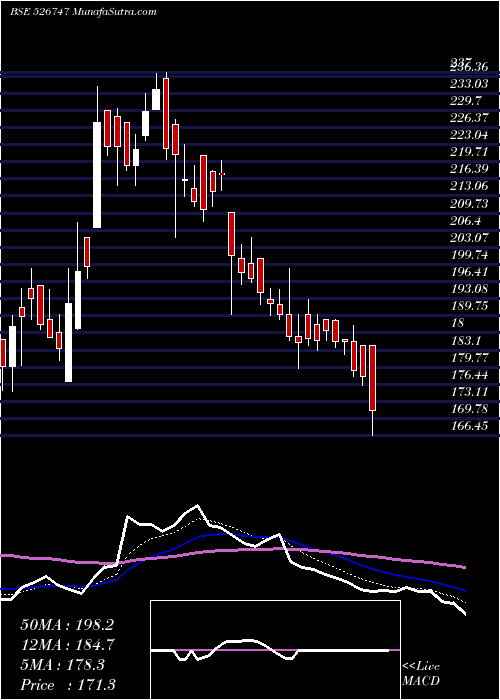This screenshot has height=700, width=500.
Task: Click the 189.75 price axis label
Action: (469, 306)
